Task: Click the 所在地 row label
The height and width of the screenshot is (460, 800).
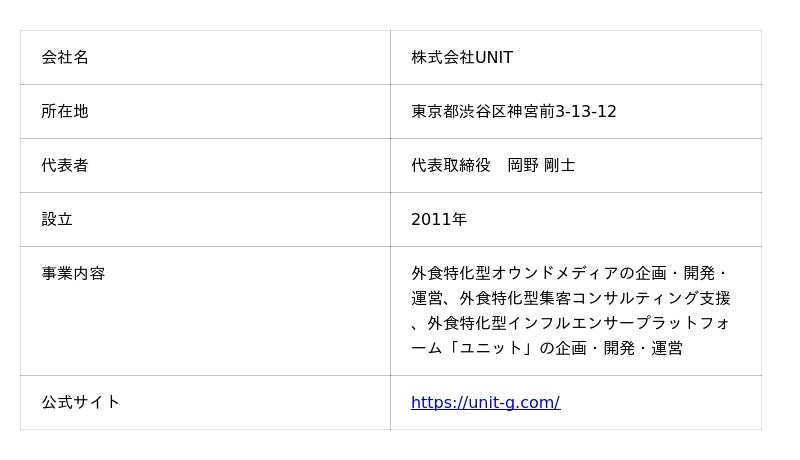Action: click(65, 112)
